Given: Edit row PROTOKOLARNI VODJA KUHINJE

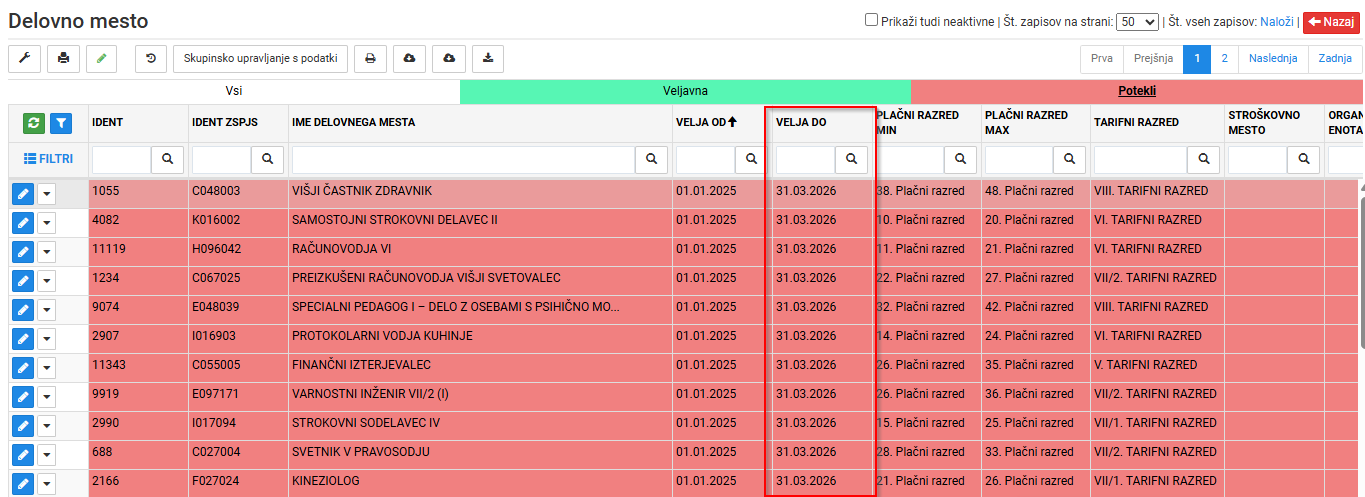Looking at the screenshot, I should click(x=23, y=340).
